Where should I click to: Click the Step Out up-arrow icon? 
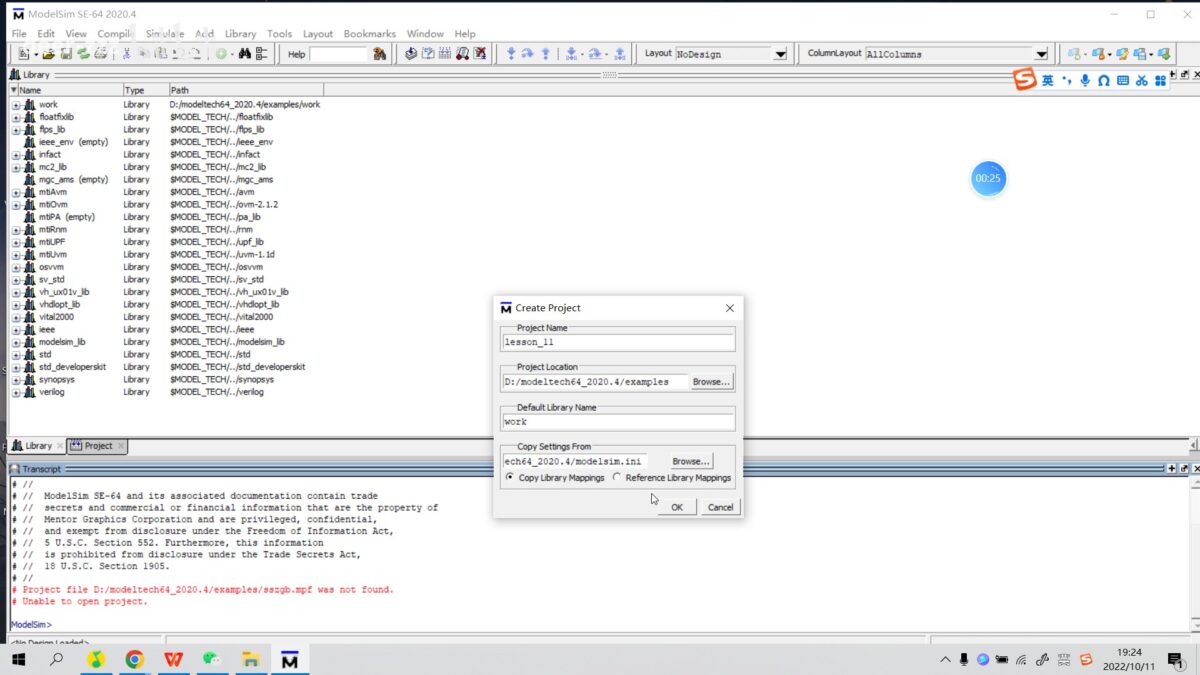coord(546,54)
